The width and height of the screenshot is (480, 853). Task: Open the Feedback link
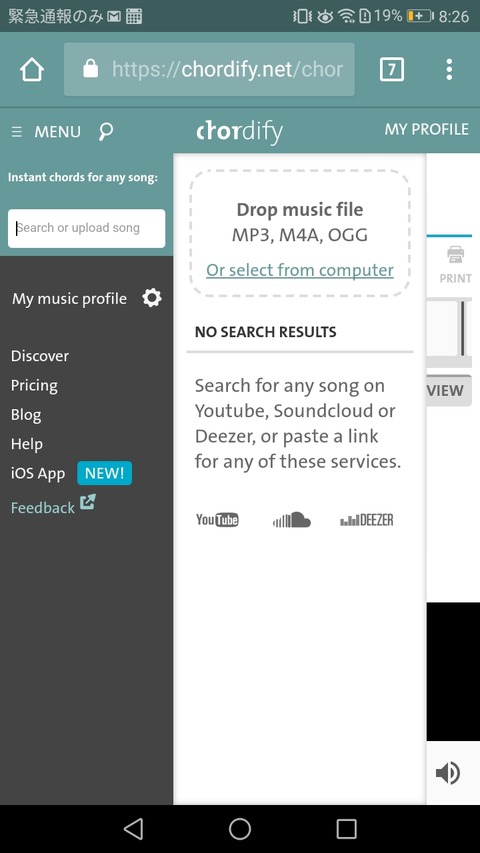pos(42,508)
